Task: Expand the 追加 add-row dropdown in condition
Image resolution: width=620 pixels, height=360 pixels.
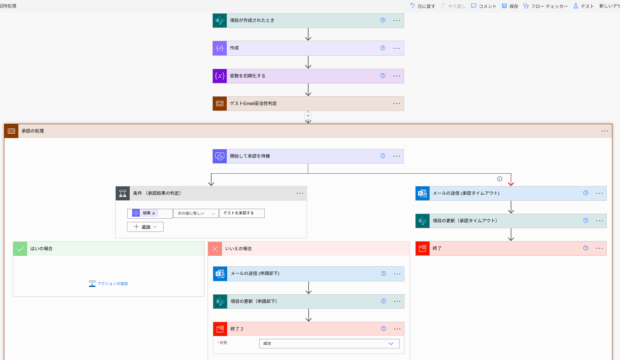Action: pos(145,227)
